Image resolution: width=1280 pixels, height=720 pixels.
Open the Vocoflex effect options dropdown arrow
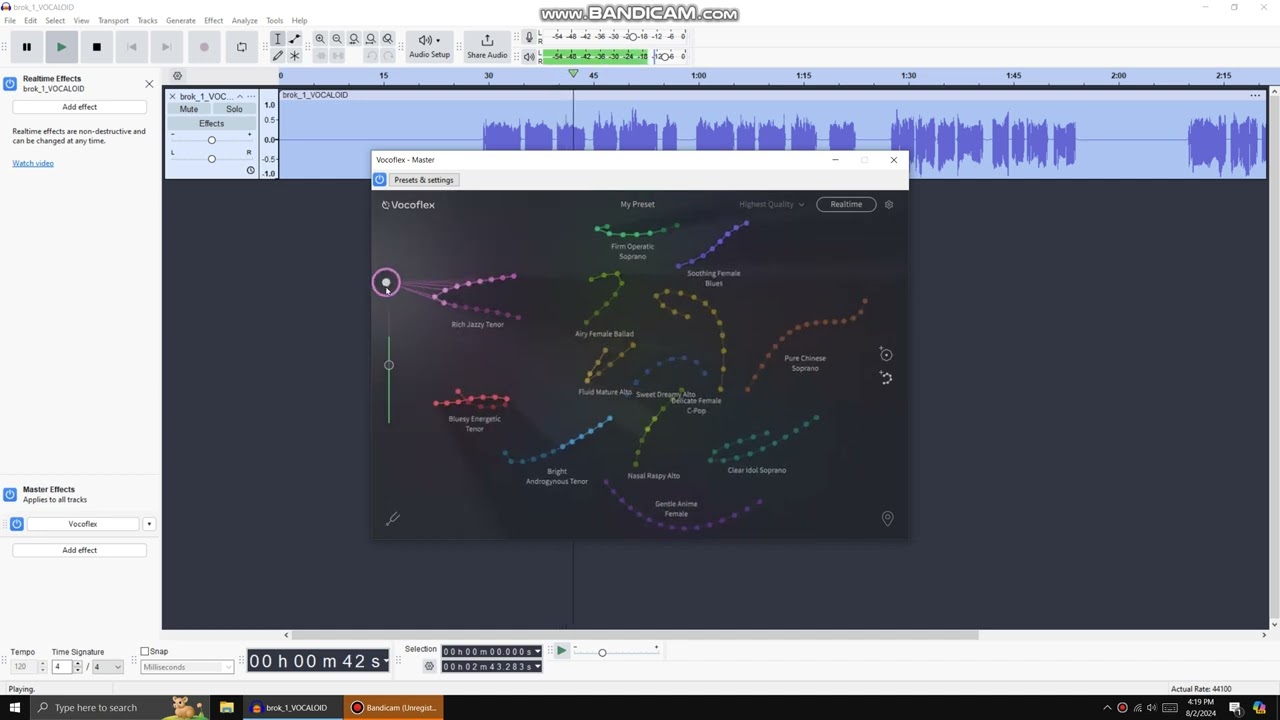pos(149,524)
